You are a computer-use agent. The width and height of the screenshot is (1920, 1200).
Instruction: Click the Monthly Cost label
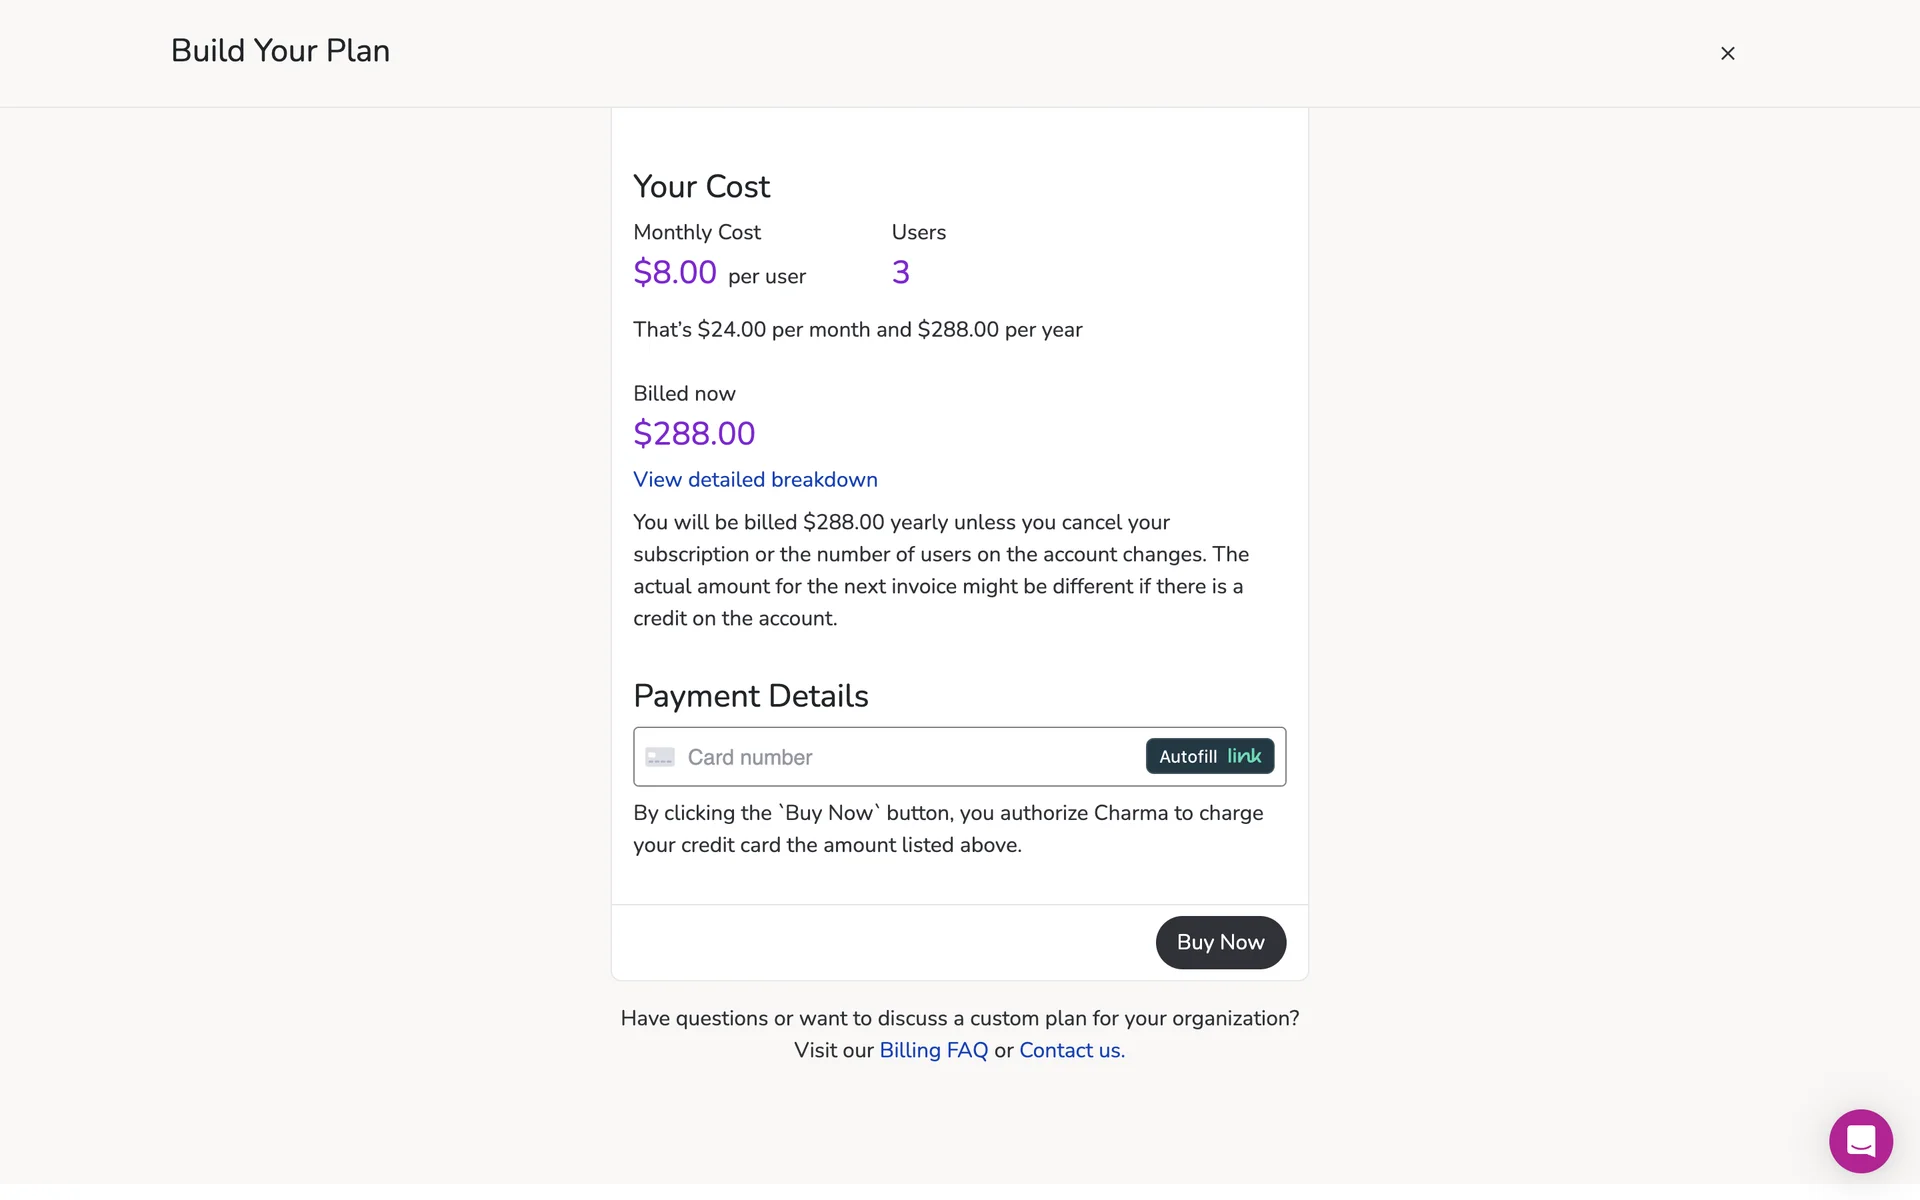697,232
